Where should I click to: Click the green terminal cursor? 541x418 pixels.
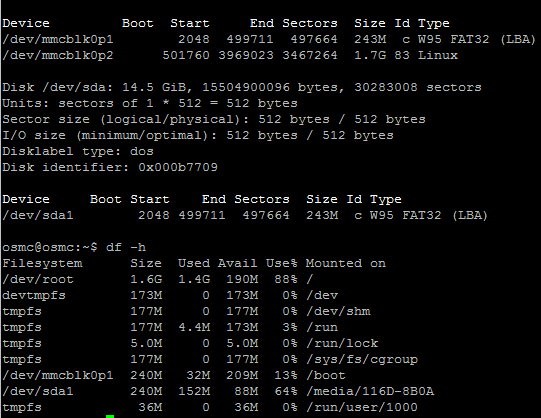110,416
